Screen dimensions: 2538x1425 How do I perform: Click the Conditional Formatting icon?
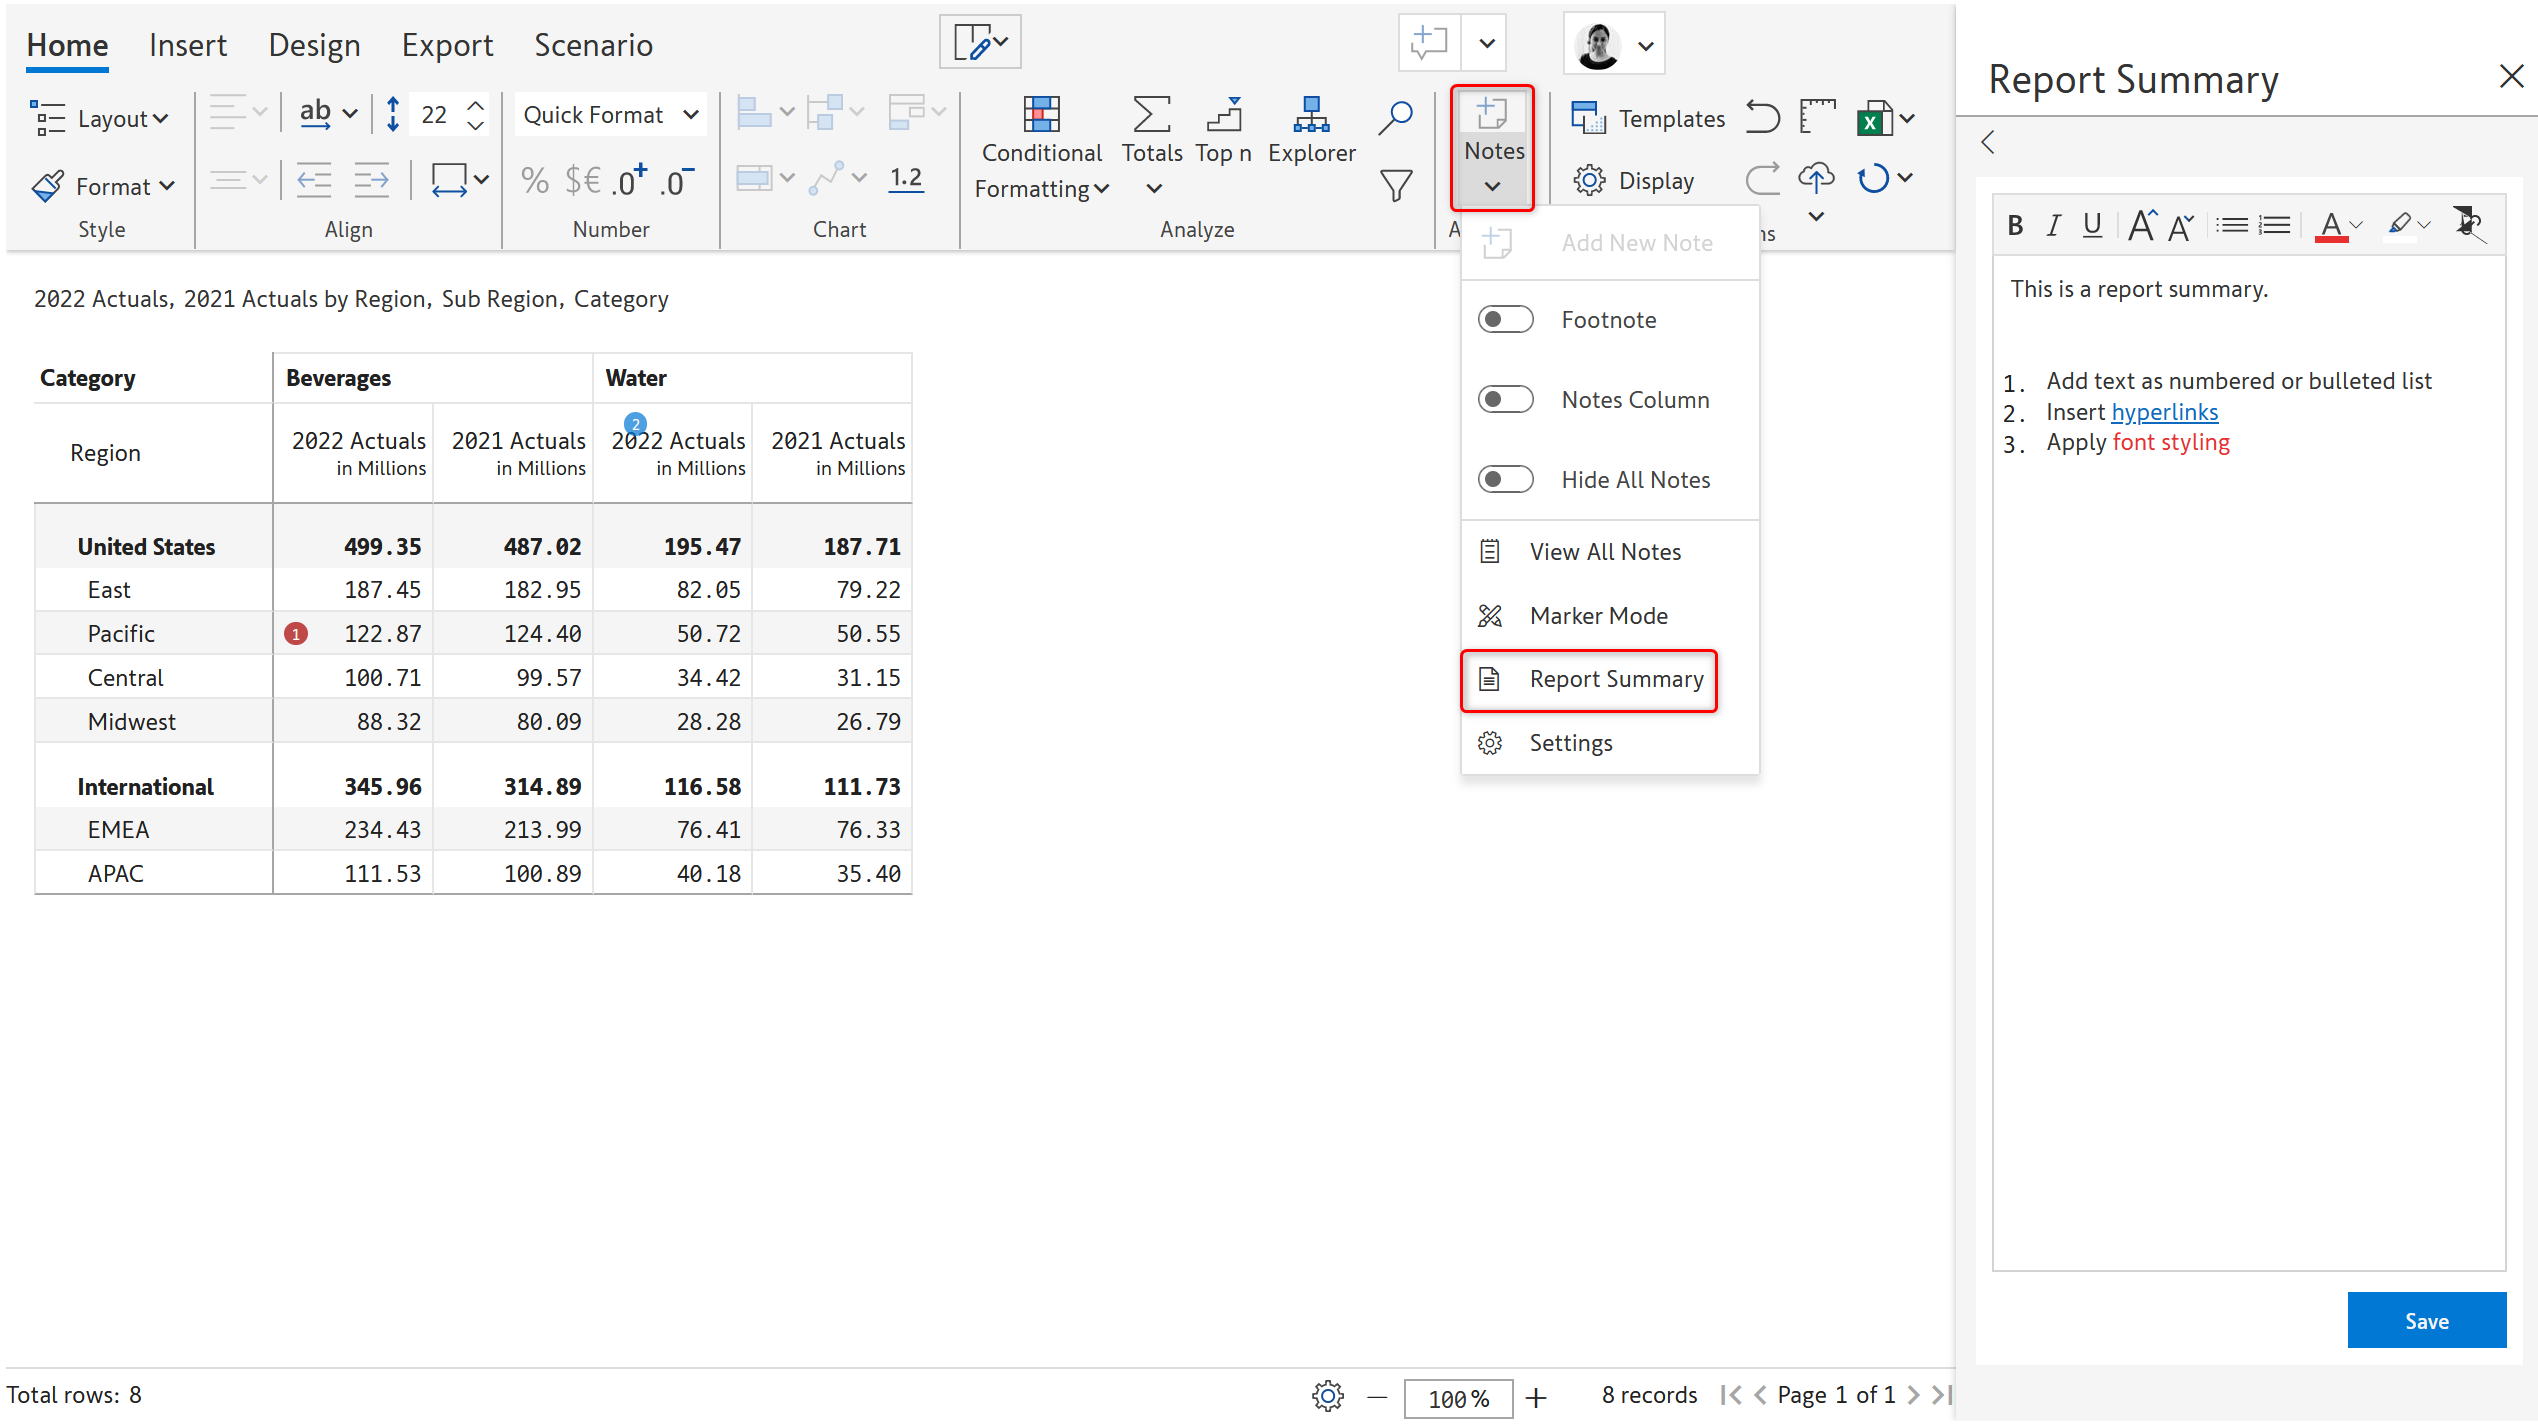tap(1040, 116)
